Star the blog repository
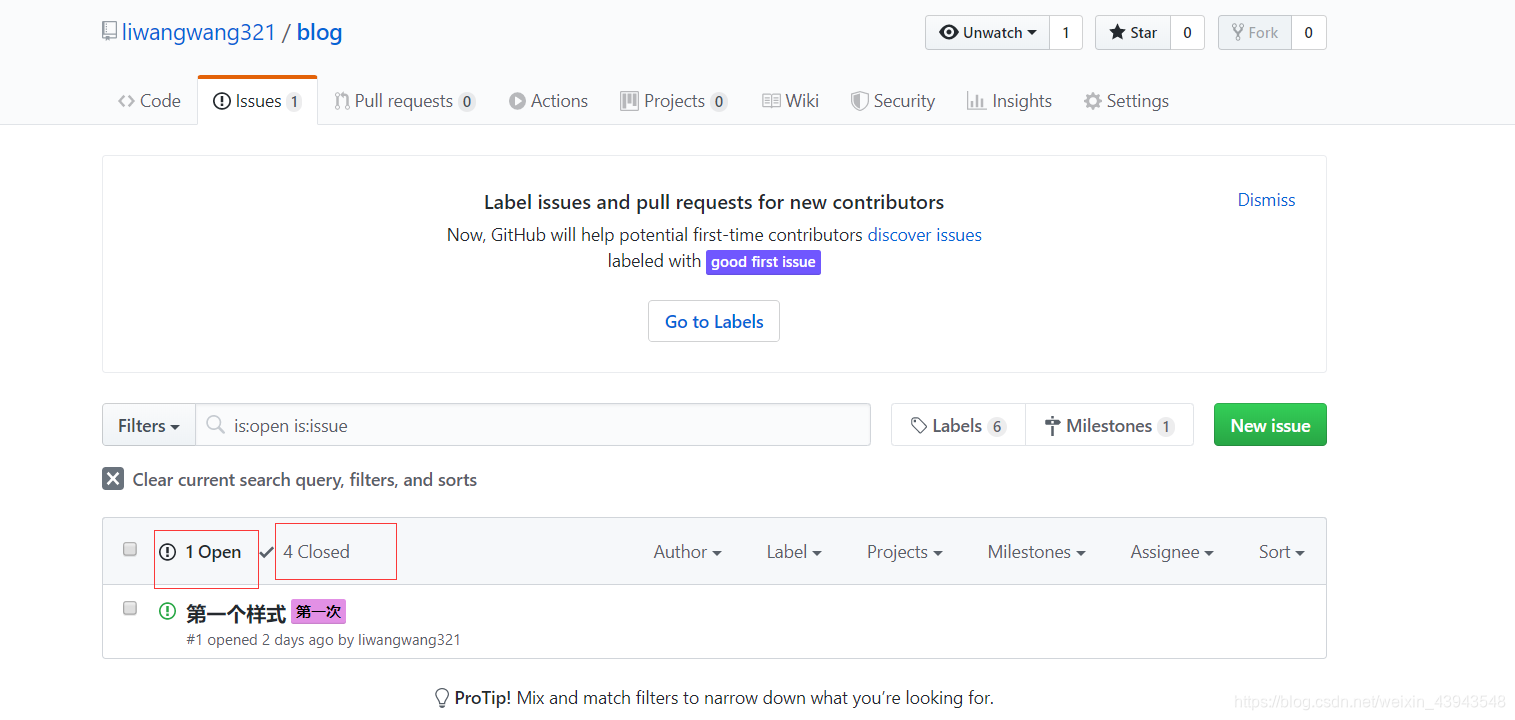The image size is (1515, 720). 1132,32
